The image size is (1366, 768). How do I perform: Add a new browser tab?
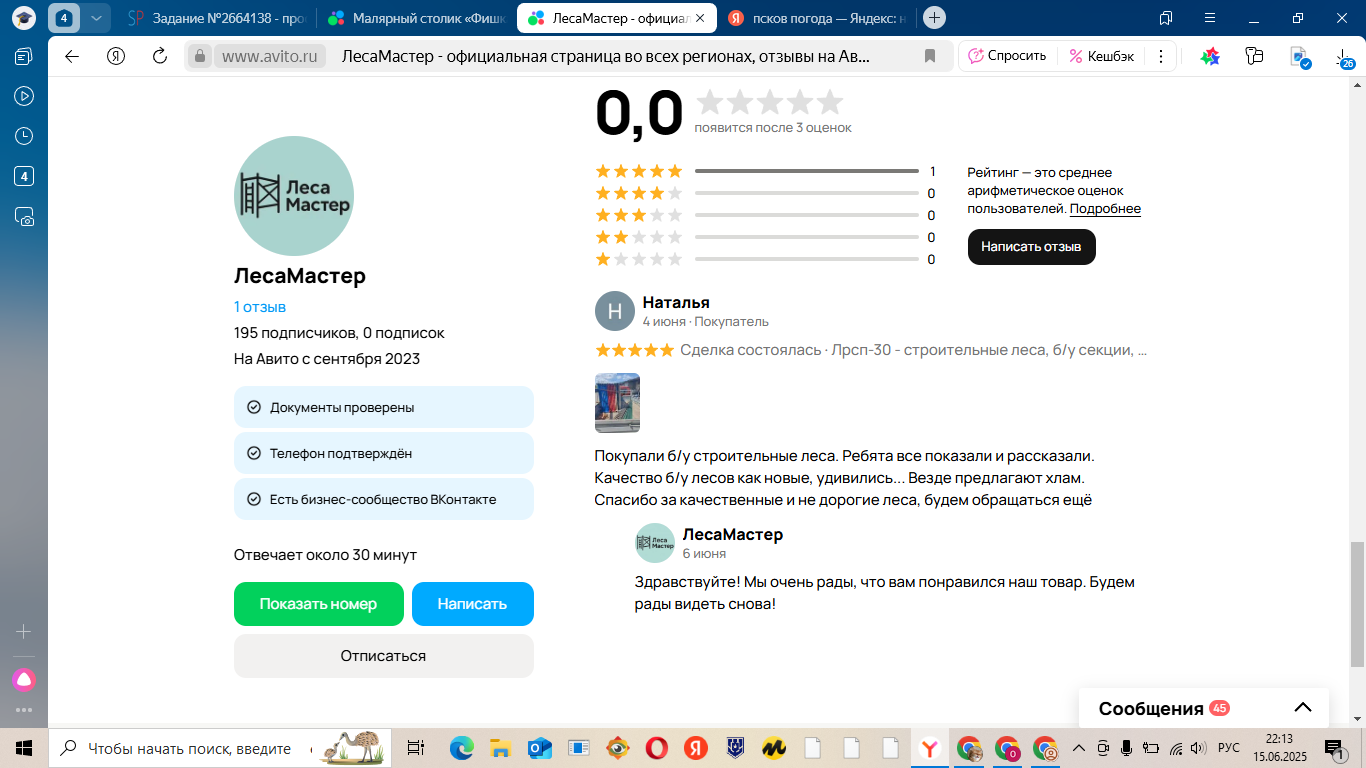(934, 17)
